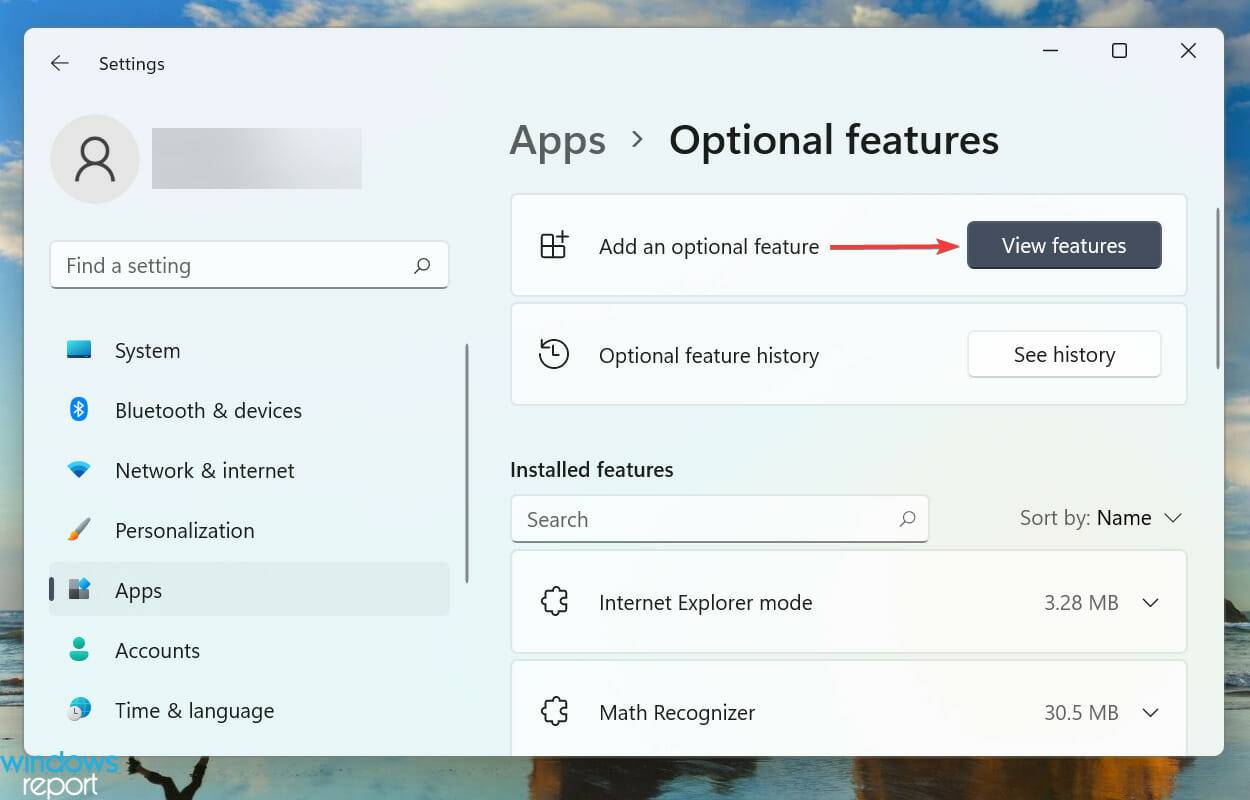Click the user profile avatar
The width and height of the screenshot is (1250, 800).
coord(94,158)
